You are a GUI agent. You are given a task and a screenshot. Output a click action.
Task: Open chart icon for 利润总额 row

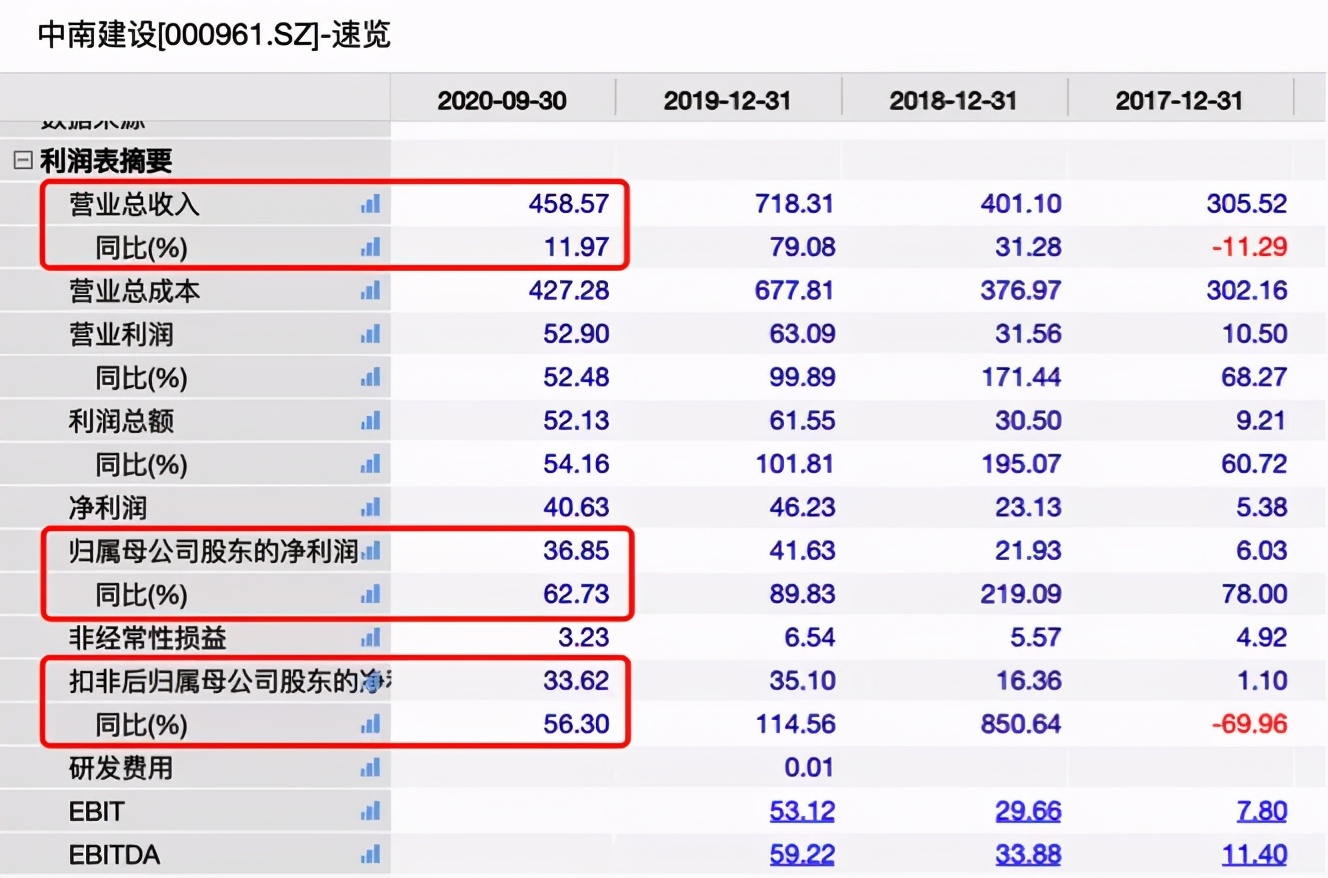point(371,421)
